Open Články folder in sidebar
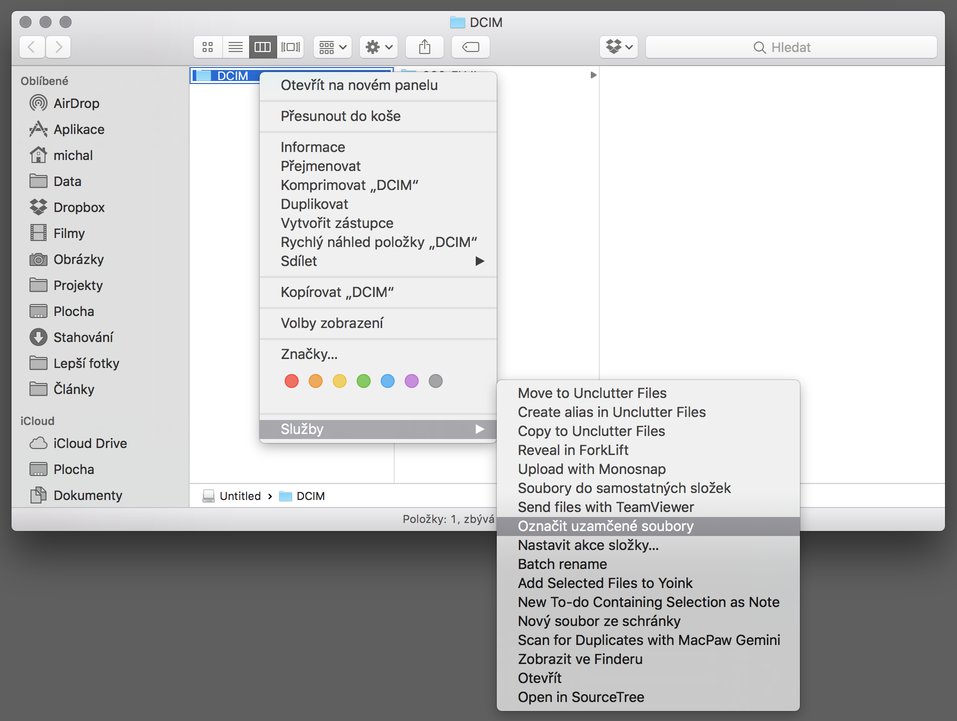Image resolution: width=957 pixels, height=721 pixels. [x=62, y=389]
